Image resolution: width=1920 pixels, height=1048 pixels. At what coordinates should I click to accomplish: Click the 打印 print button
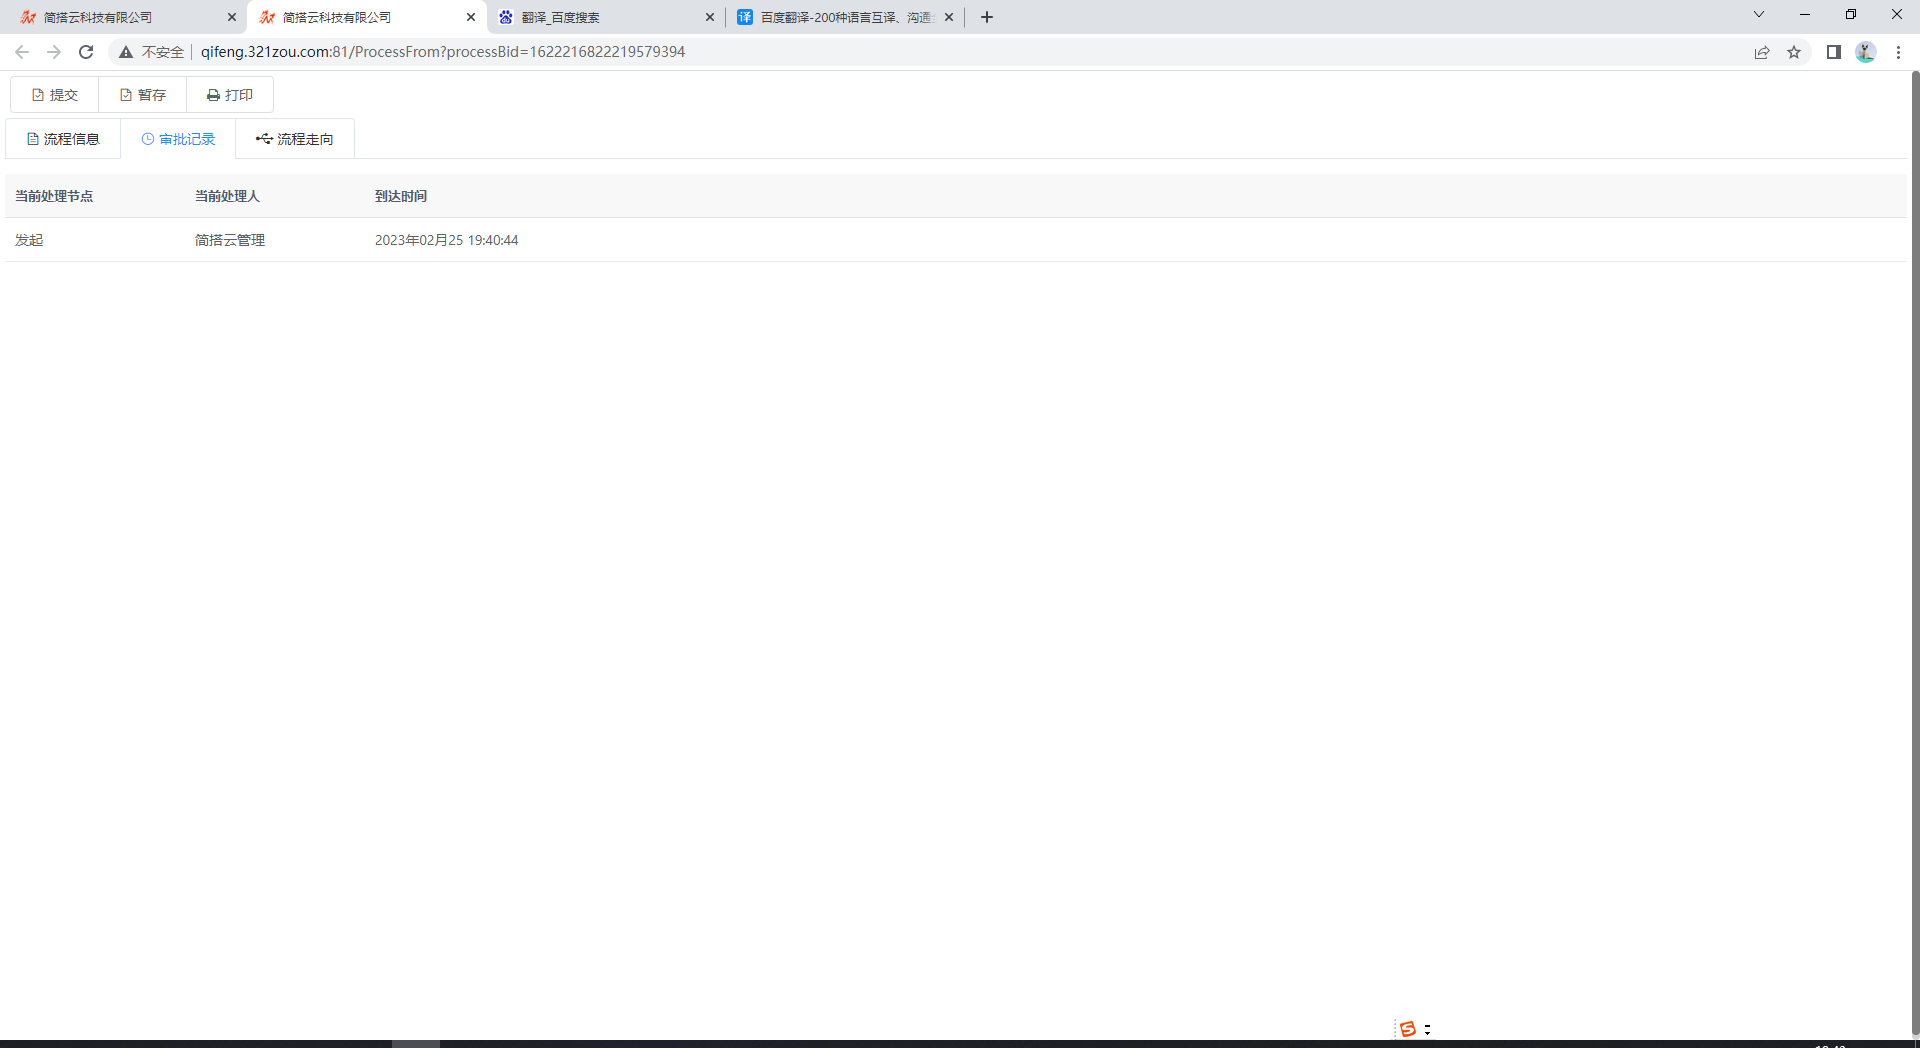click(230, 95)
